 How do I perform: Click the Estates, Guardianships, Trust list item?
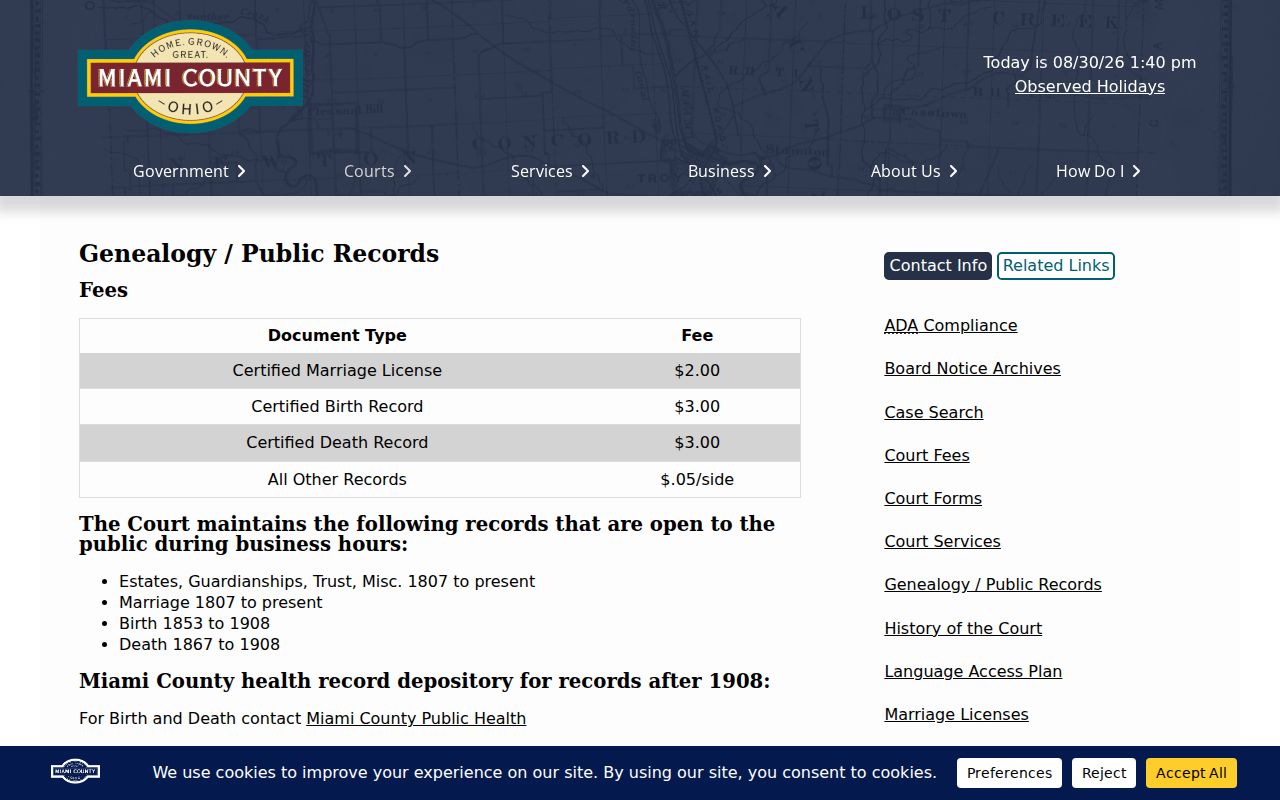pyautogui.click(x=327, y=581)
